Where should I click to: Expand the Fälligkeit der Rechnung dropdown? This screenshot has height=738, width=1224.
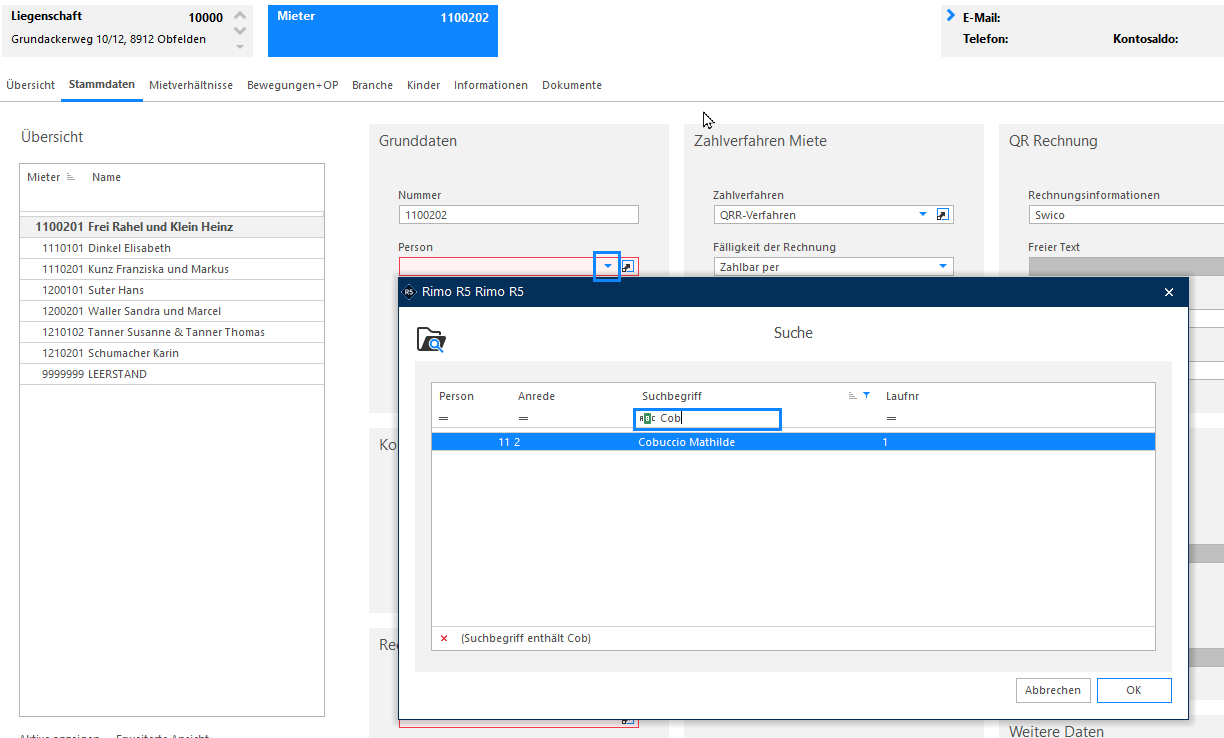point(942,267)
